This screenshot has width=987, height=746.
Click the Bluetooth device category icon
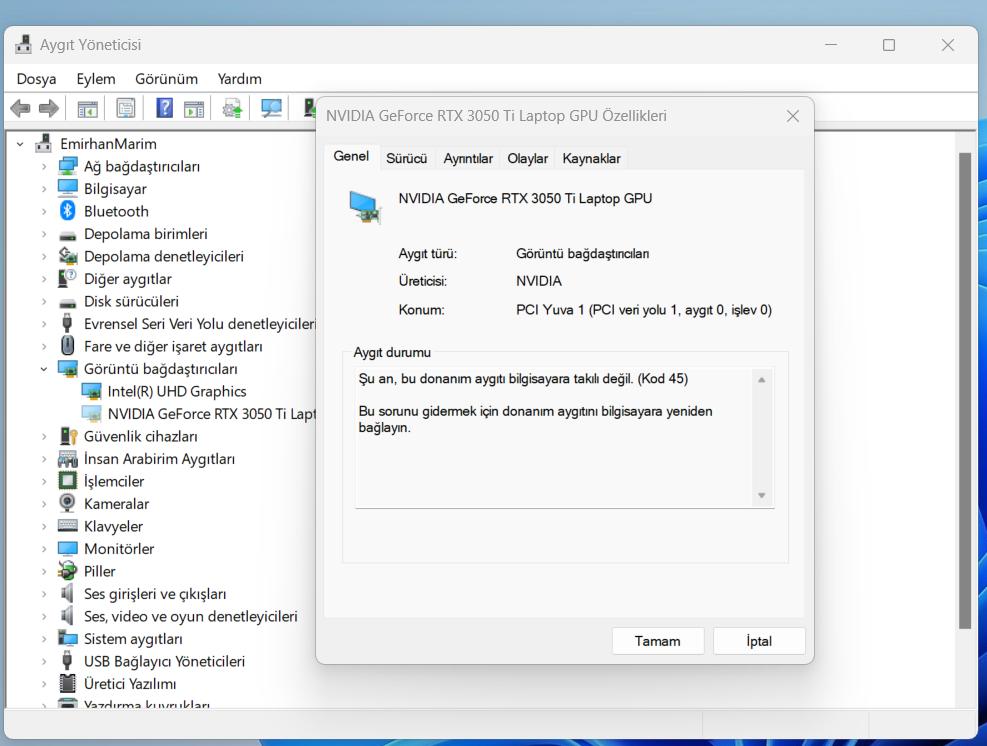[x=65, y=211]
